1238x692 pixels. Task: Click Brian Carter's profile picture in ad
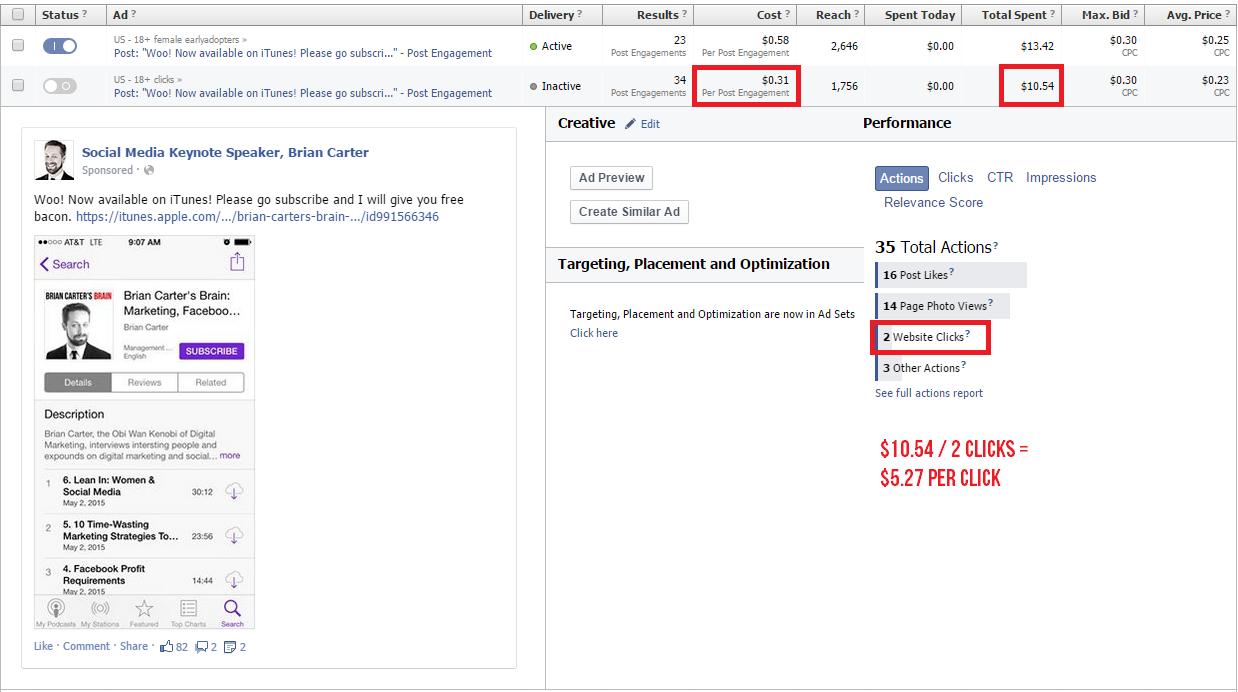pos(54,160)
